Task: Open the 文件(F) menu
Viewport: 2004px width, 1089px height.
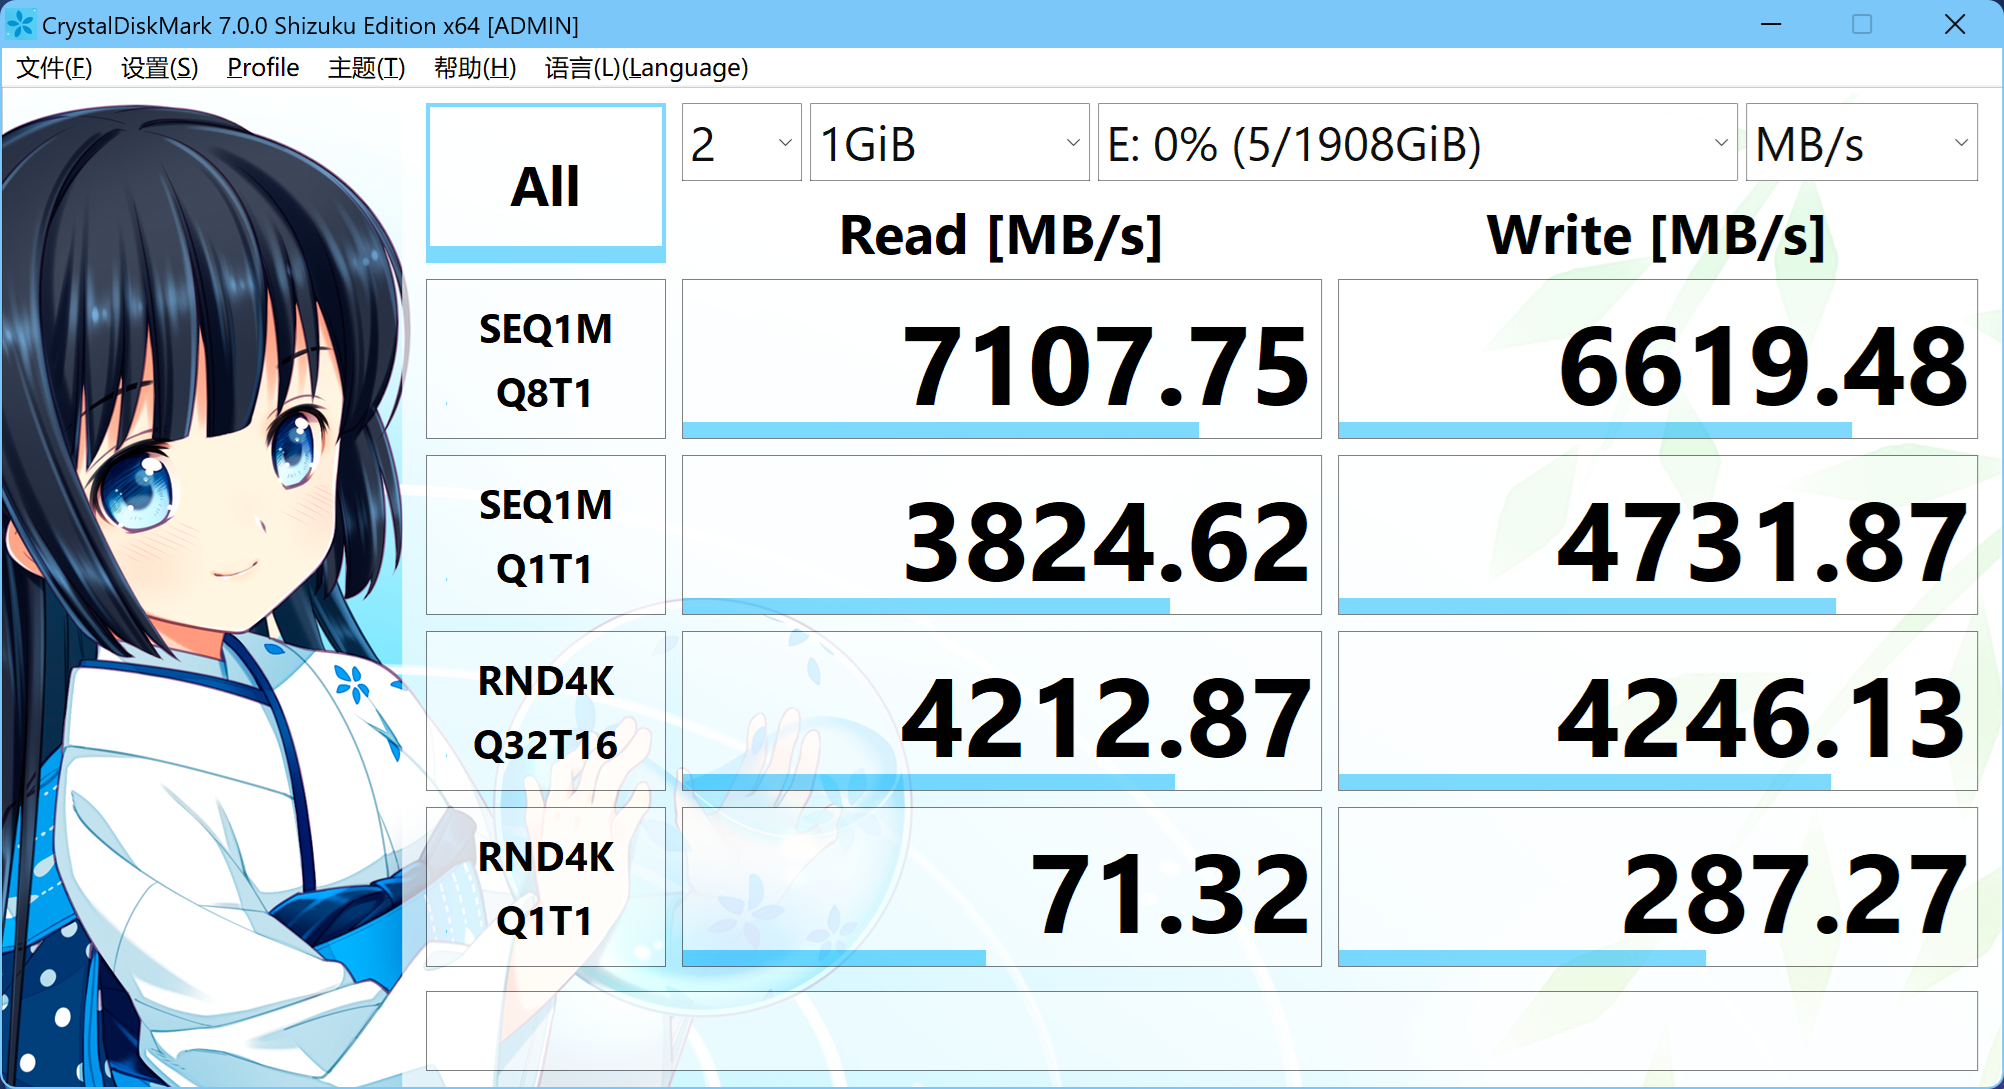Action: [54, 68]
